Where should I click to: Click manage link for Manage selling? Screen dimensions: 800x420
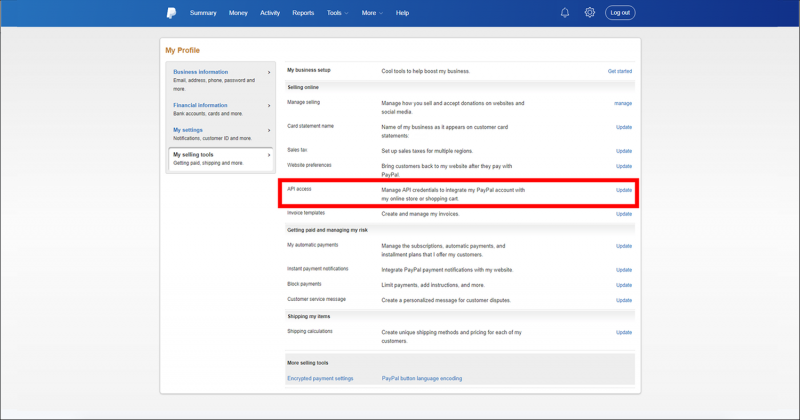(x=622, y=104)
